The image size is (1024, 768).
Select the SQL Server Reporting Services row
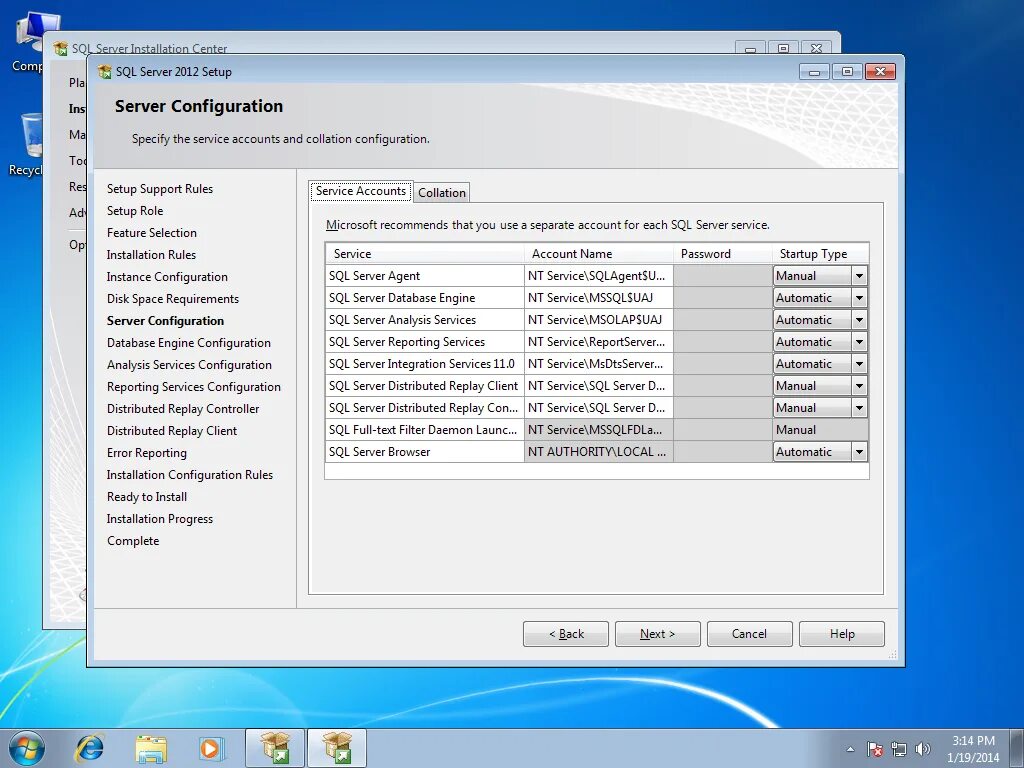click(x=597, y=342)
